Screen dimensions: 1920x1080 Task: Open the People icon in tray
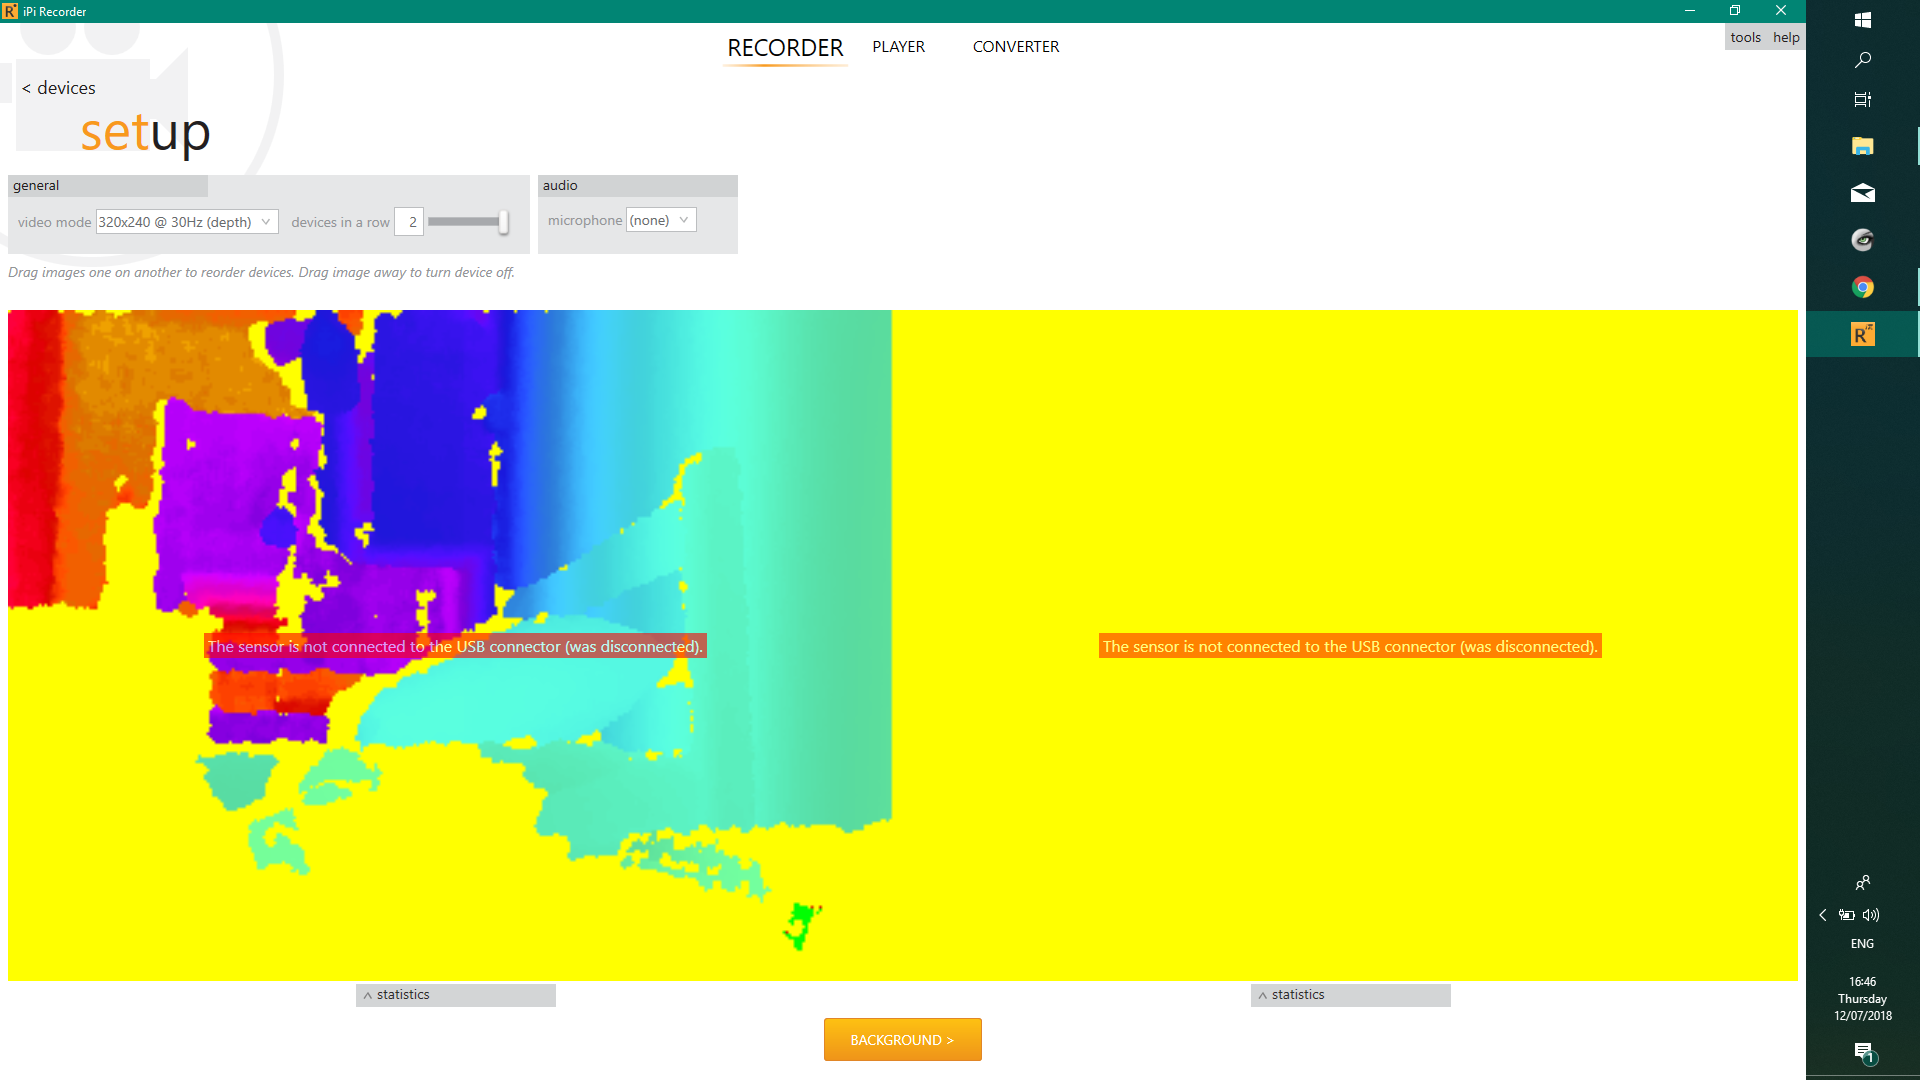click(1862, 883)
